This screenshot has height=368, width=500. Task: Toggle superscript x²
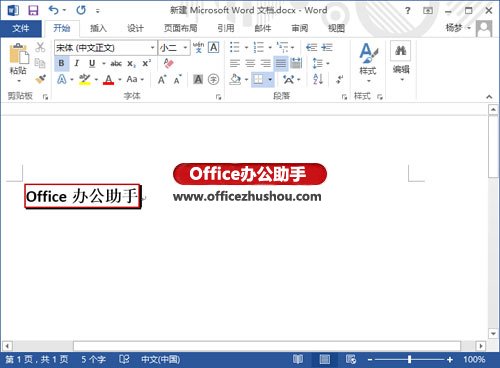pyautogui.click(x=147, y=63)
